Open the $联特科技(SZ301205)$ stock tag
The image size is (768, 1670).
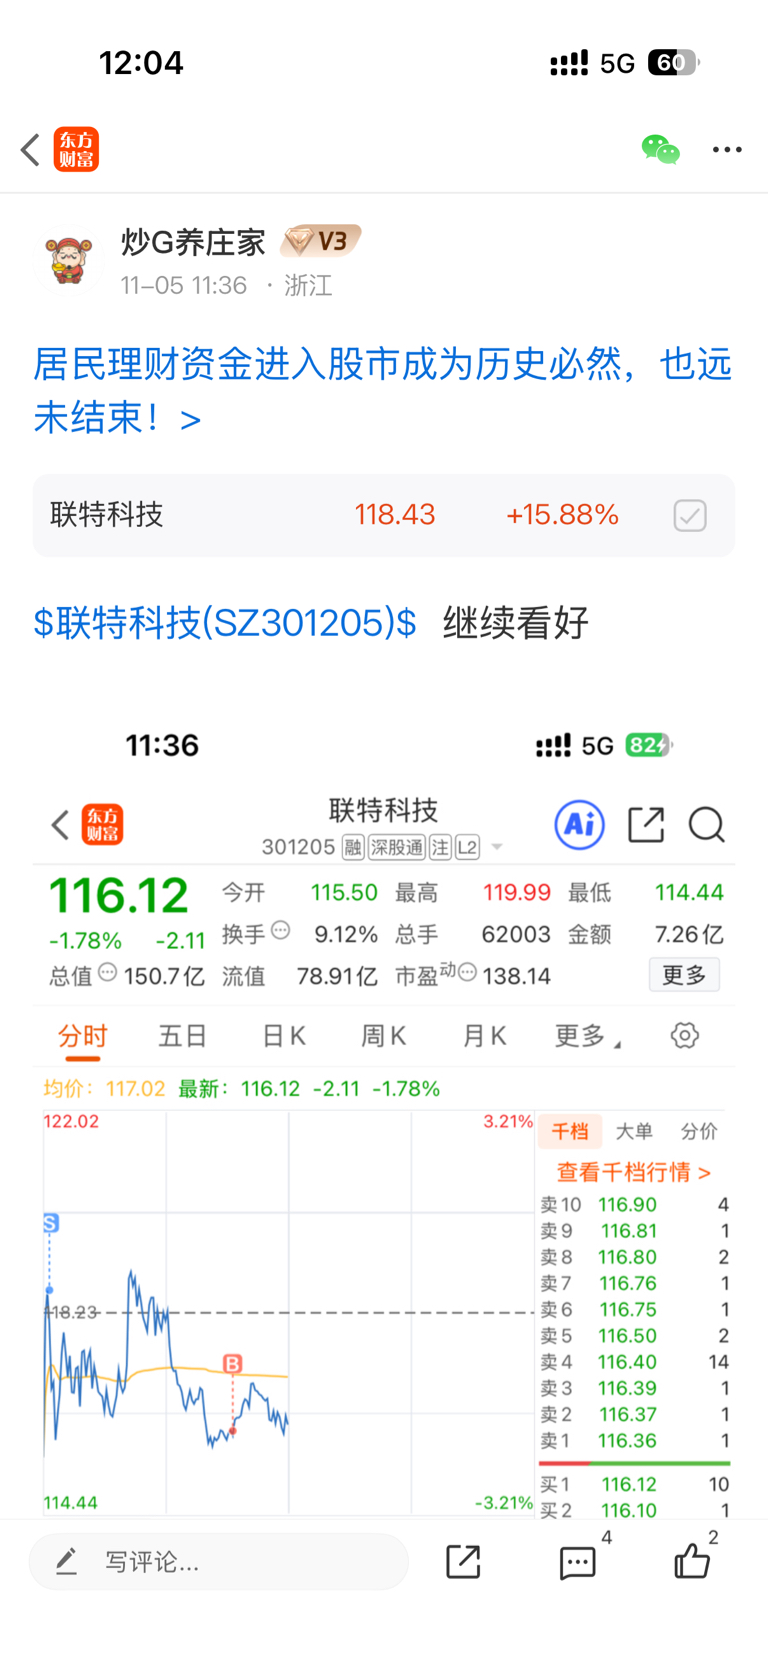coord(225,623)
